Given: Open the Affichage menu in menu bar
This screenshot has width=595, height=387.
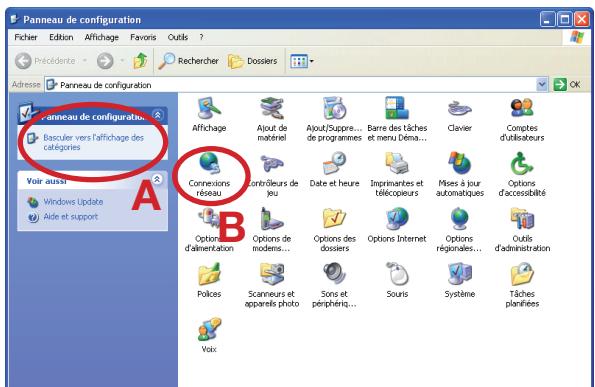Looking at the screenshot, I should click(101, 37).
